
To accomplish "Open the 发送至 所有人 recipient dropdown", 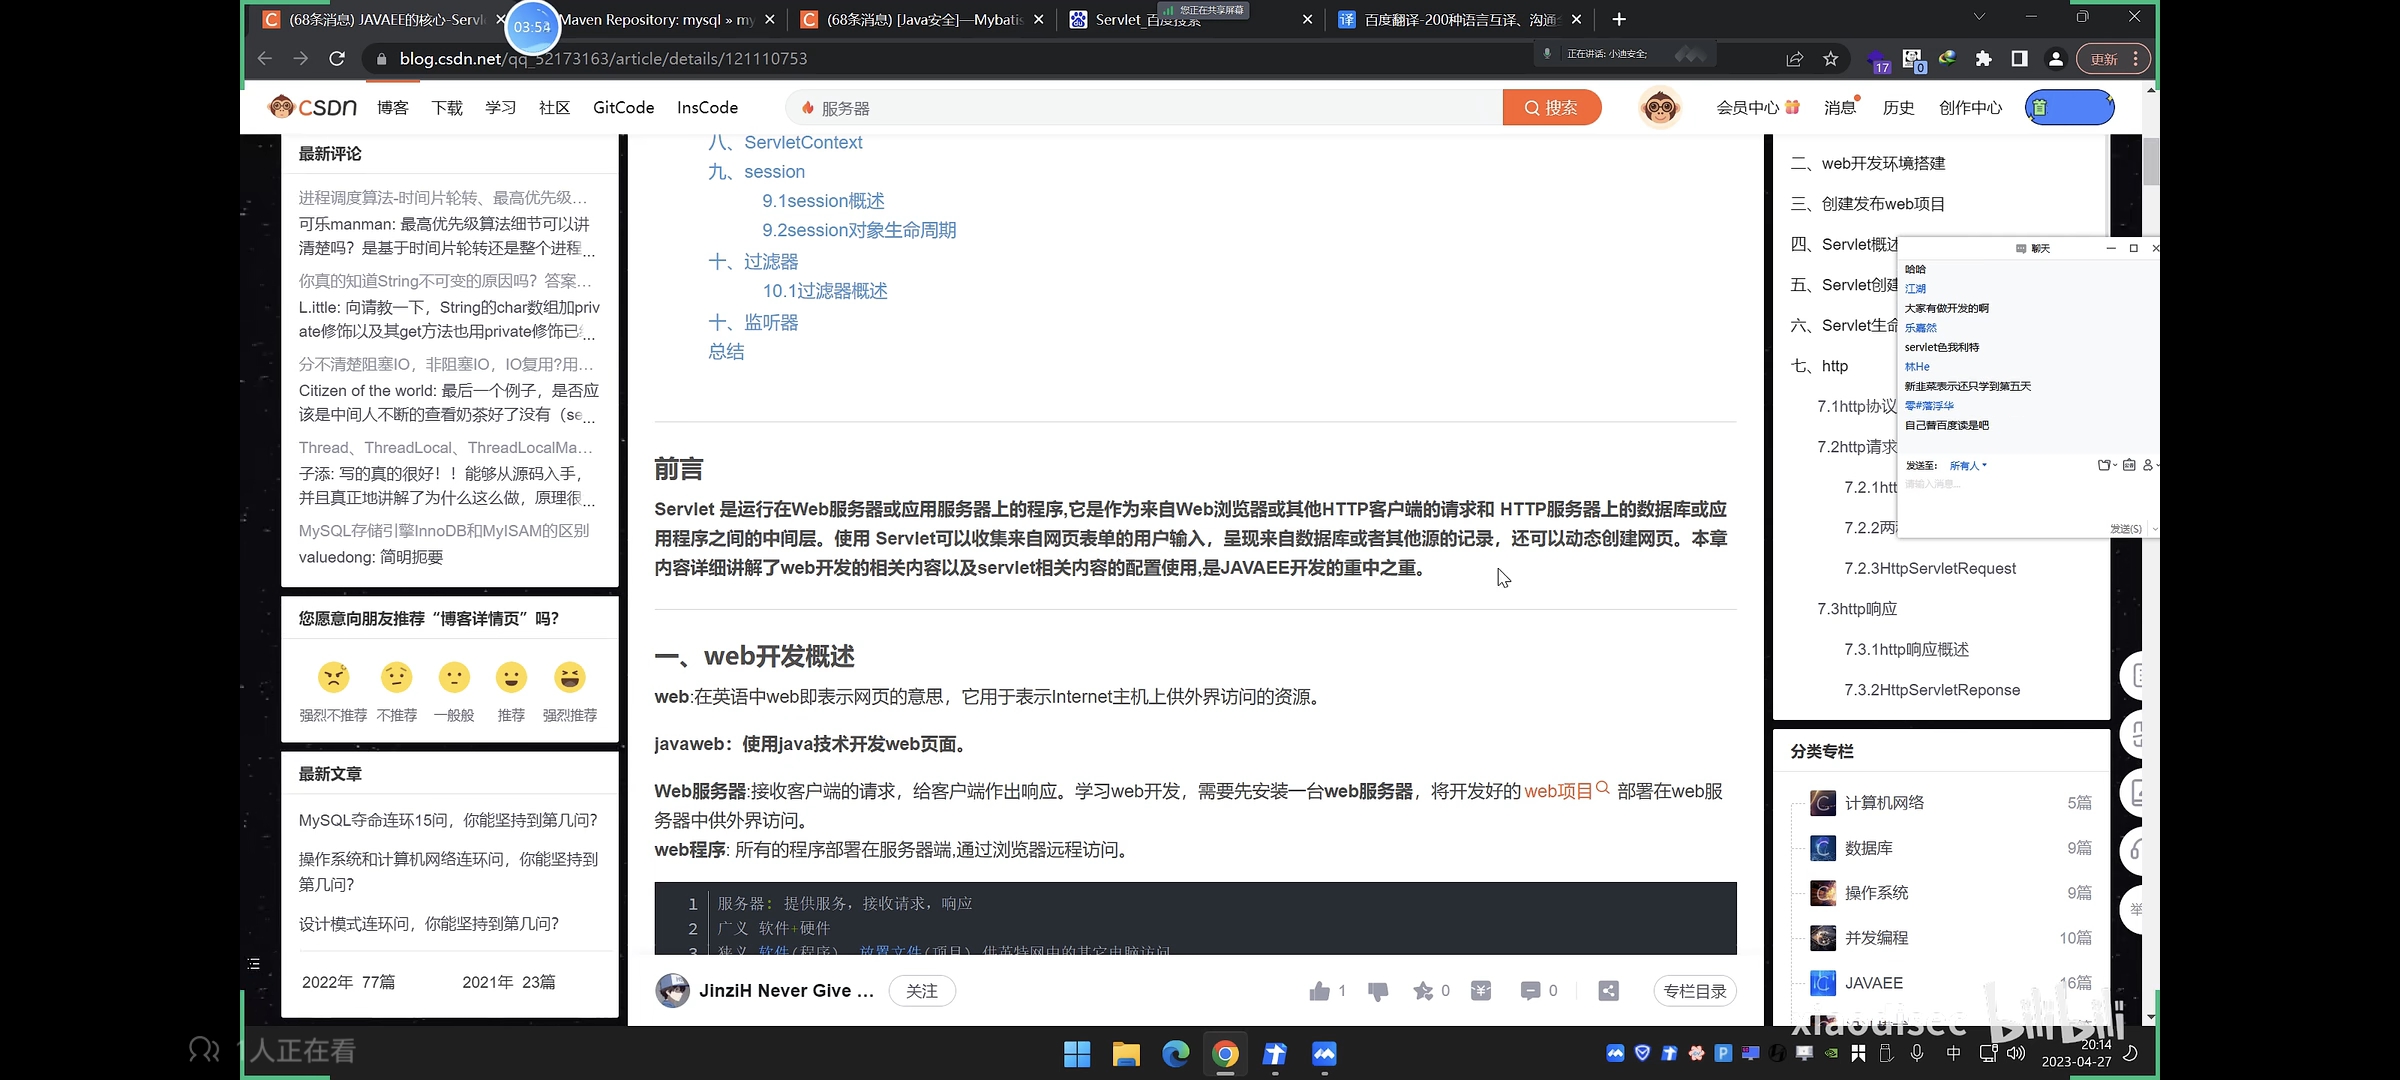I will coord(1968,465).
